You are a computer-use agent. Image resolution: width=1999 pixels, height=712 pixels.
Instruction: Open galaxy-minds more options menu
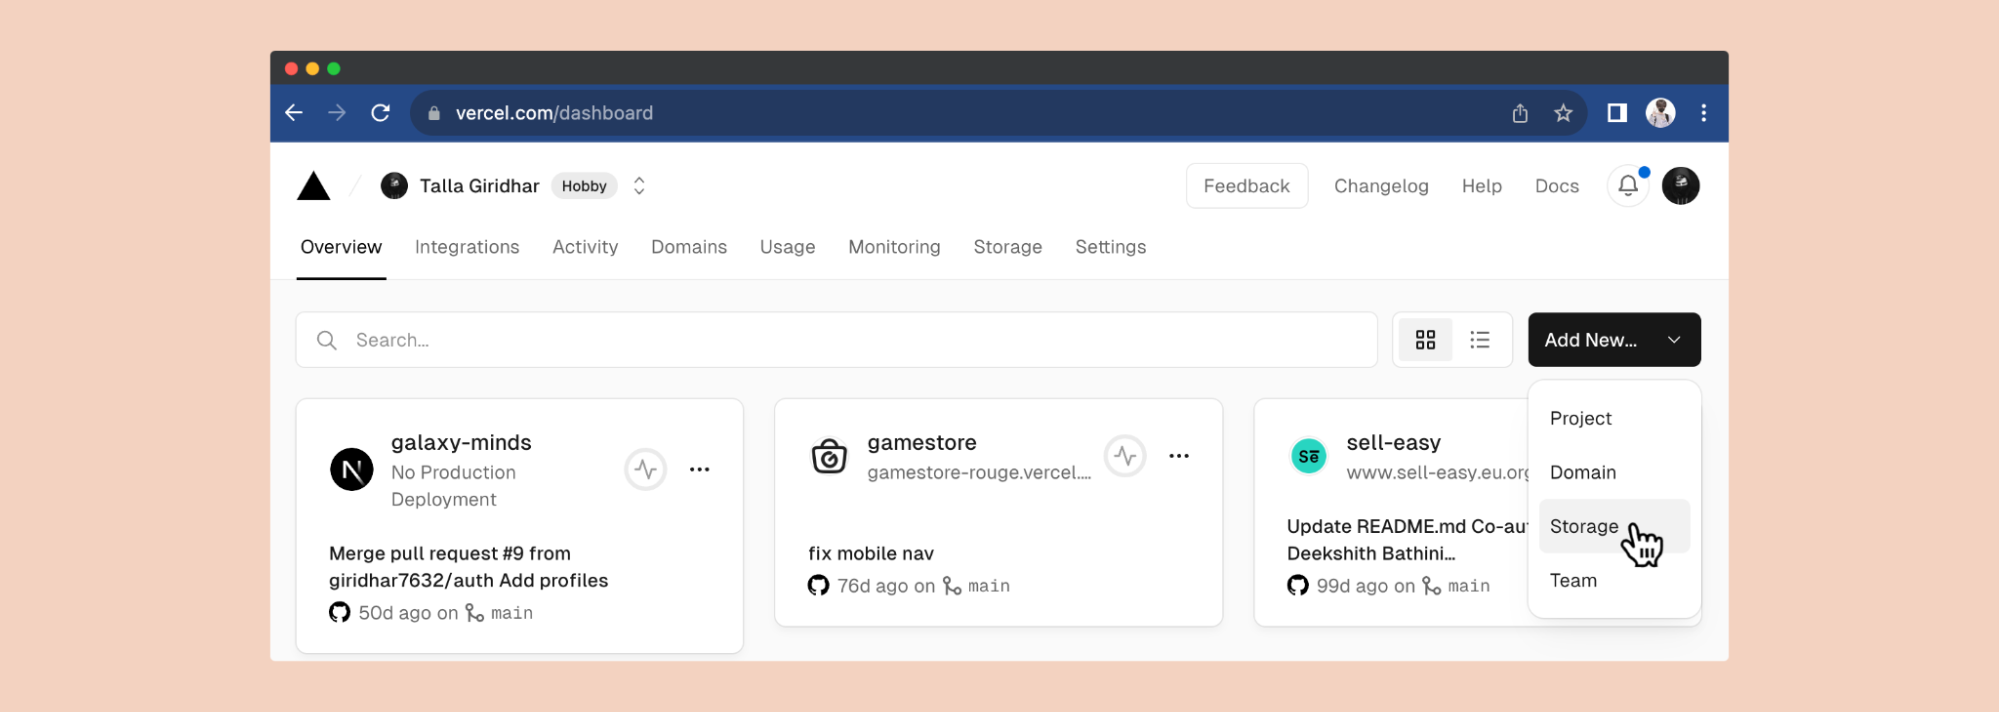pos(700,469)
